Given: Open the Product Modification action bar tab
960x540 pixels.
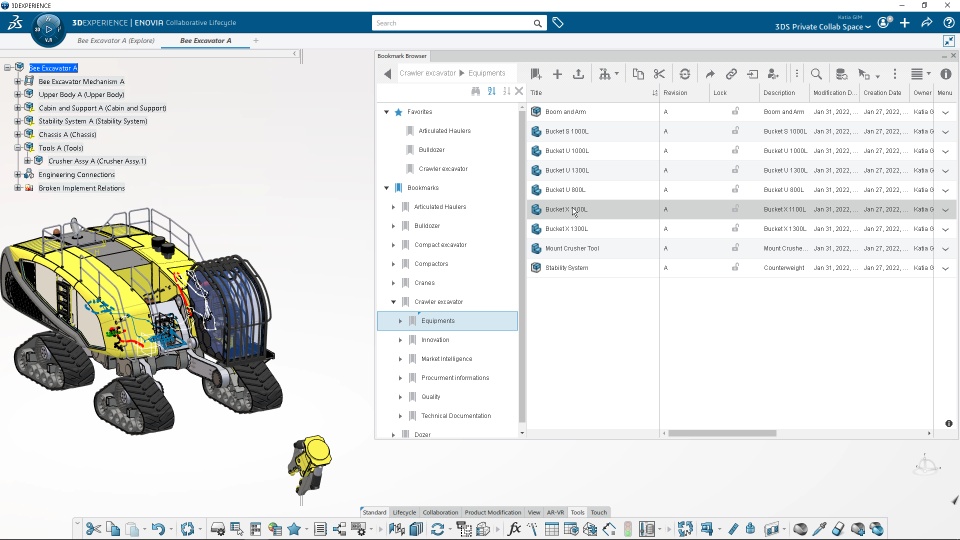Looking at the screenshot, I should pos(493,512).
